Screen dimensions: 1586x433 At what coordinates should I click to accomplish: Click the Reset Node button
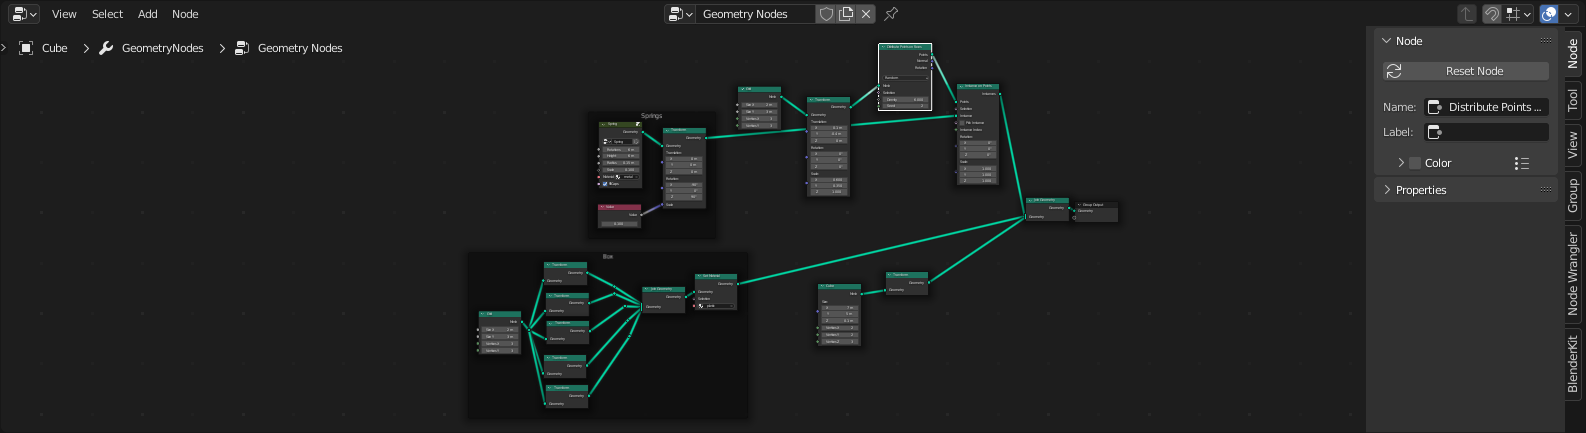pyautogui.click(x=1466, y=71)
